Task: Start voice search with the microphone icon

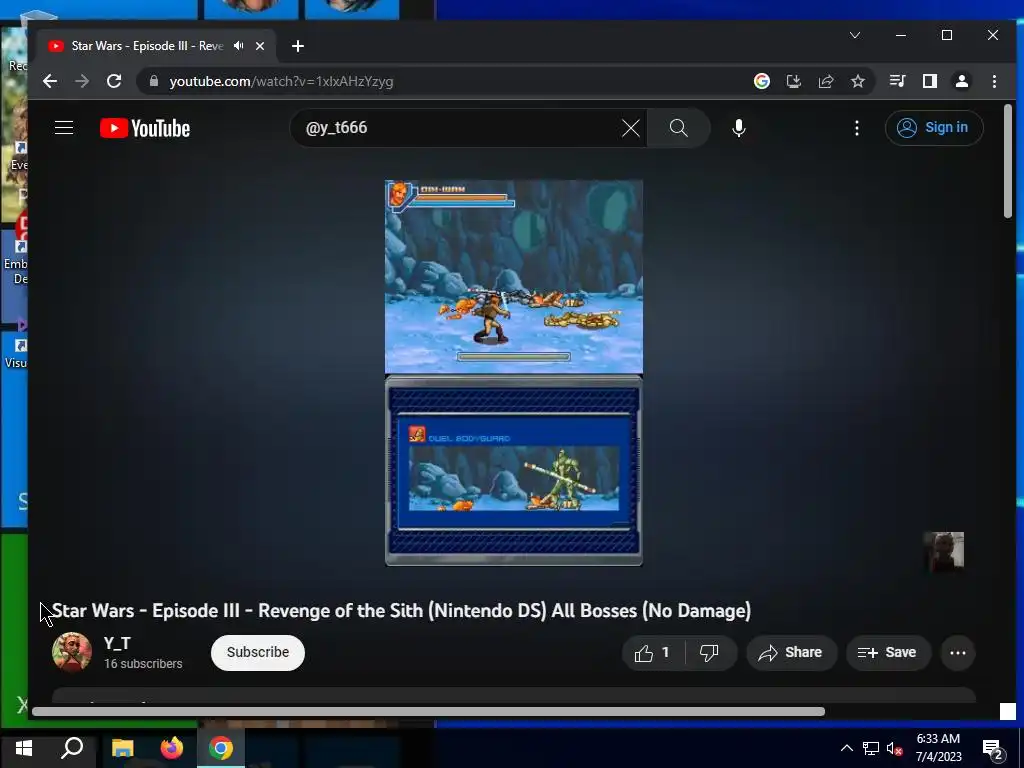Action: pos(739,128)
